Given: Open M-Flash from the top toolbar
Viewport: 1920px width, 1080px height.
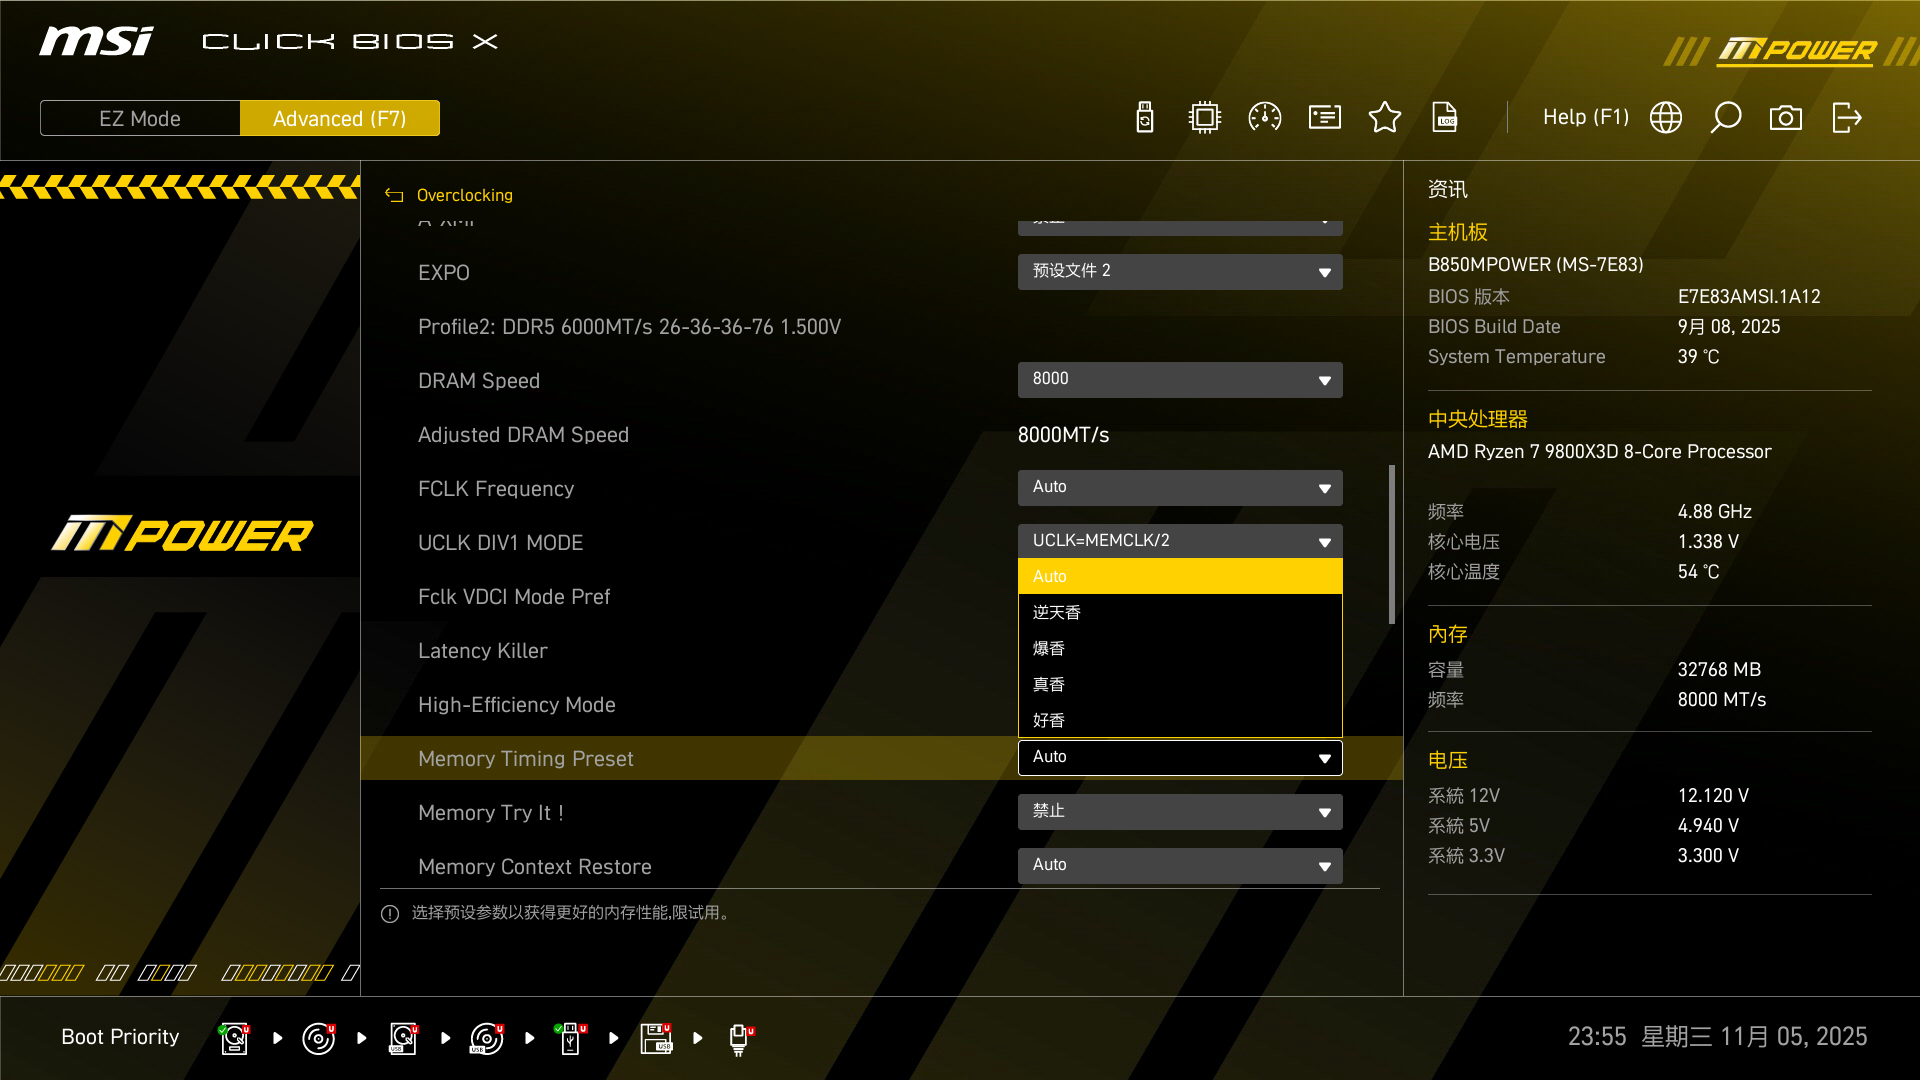Looking at the screenshot, I should (1144, 117).
